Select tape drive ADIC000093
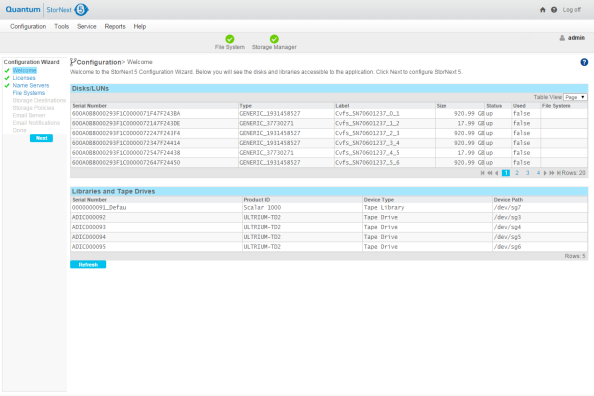 [x=329, y=227]
